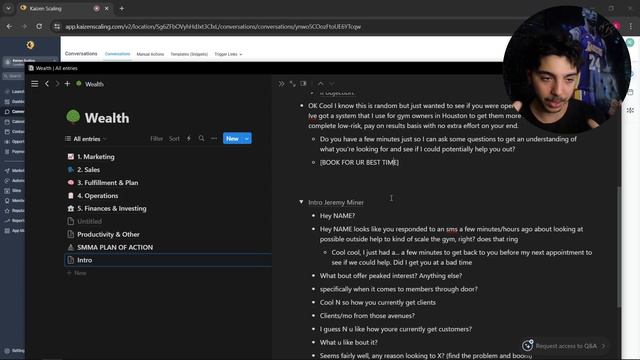This screenshot has height=360, width=640.
Task: Click the Kaizen Scaling logo in sidebar
Action: (x=30, y=45)
